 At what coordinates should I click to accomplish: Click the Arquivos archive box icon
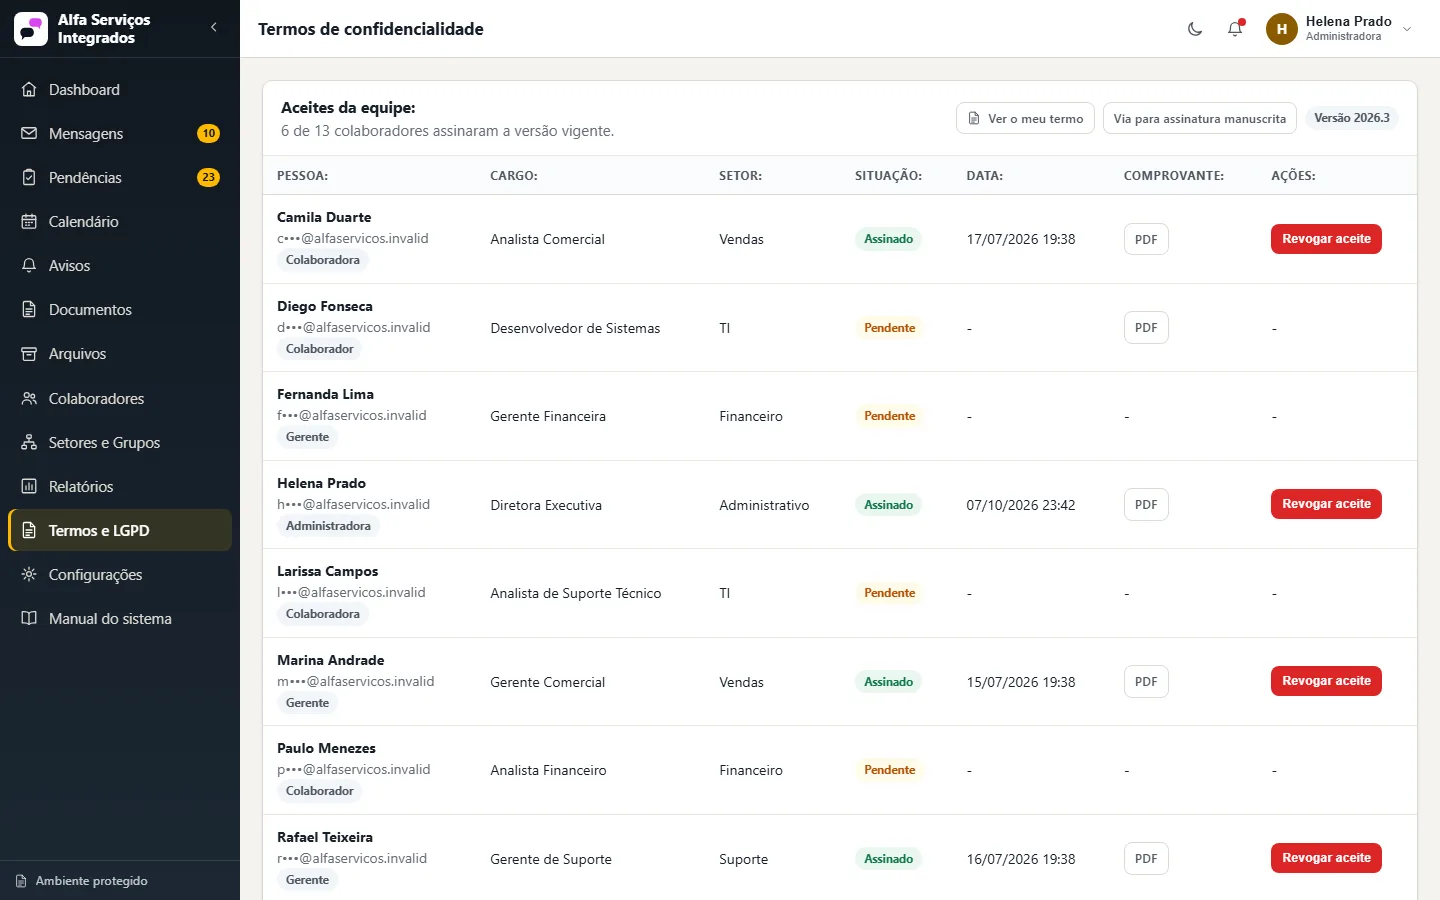point(29,353)
